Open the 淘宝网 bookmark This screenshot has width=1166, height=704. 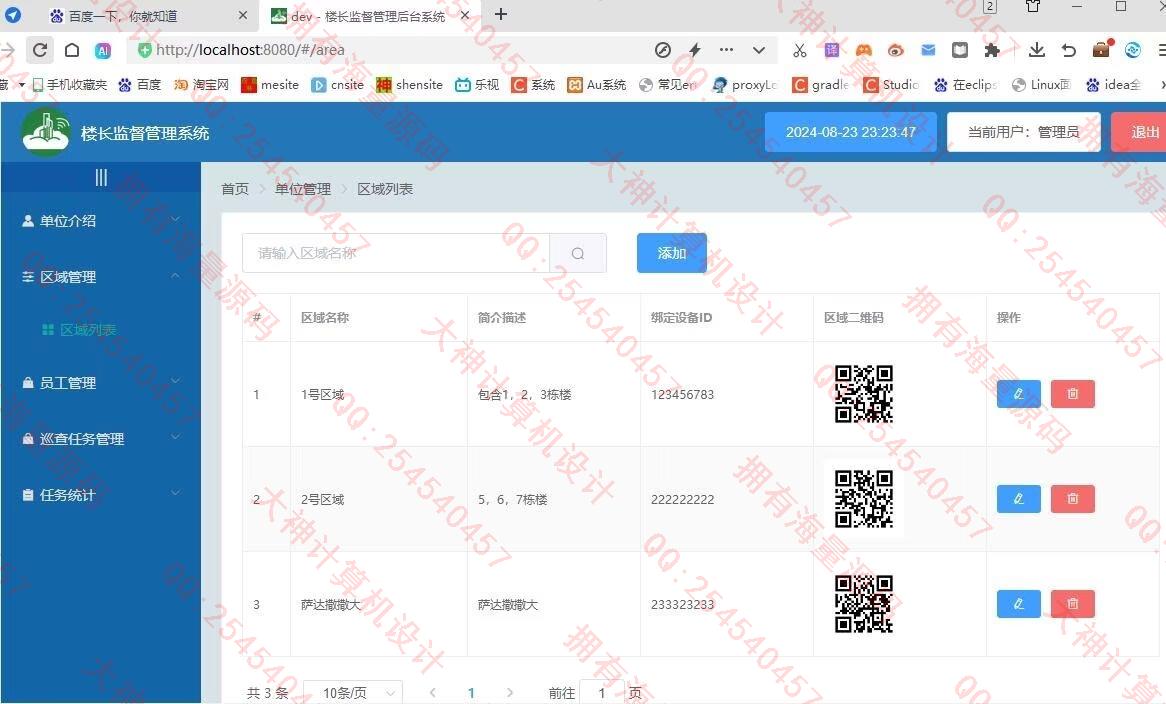(202, 85)
